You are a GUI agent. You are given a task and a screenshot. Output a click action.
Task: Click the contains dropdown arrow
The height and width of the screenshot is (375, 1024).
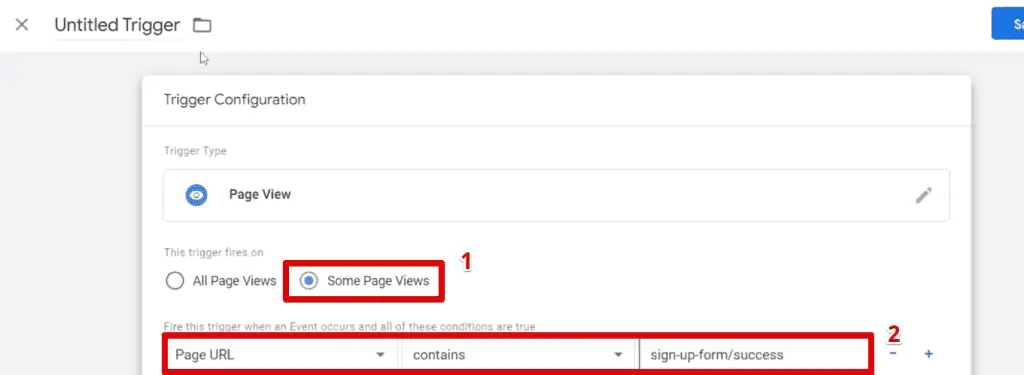[617, 355]
